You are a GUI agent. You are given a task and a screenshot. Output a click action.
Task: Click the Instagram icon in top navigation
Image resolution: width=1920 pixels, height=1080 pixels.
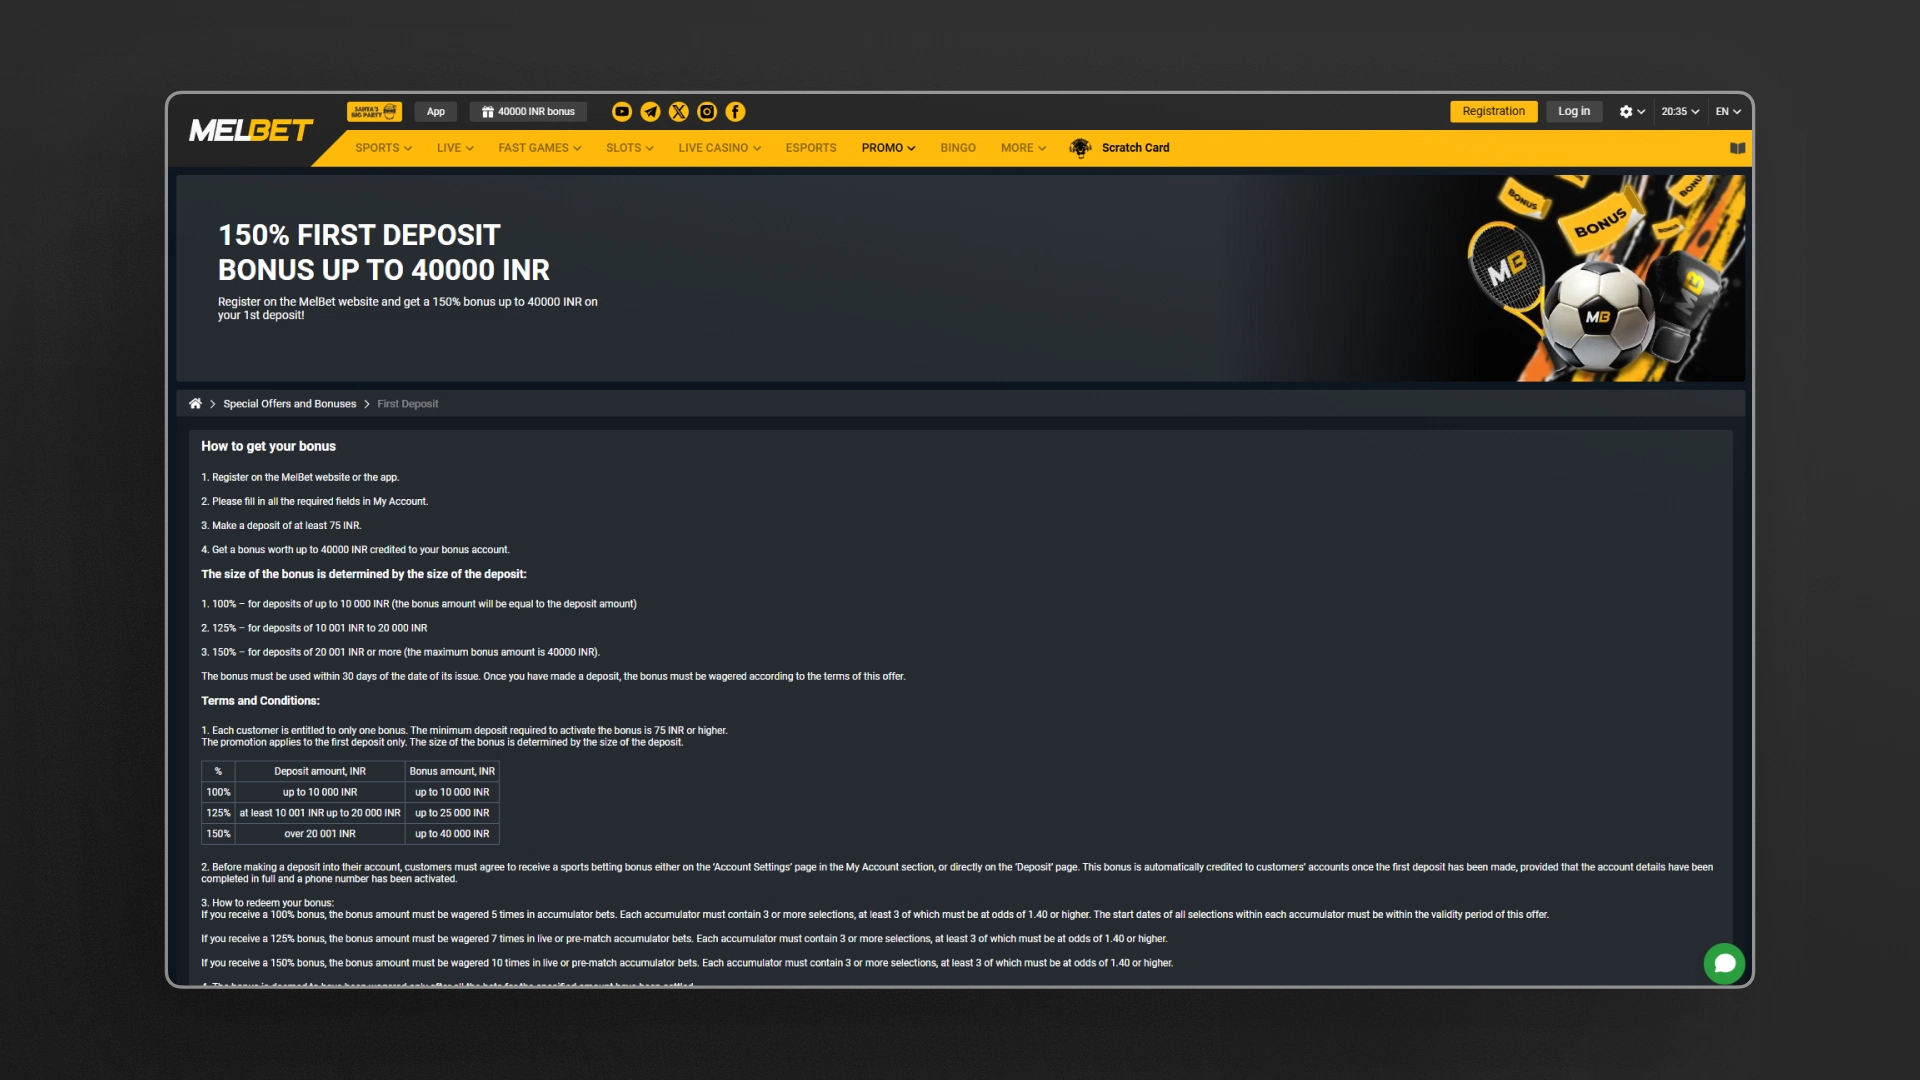(705, 111)
